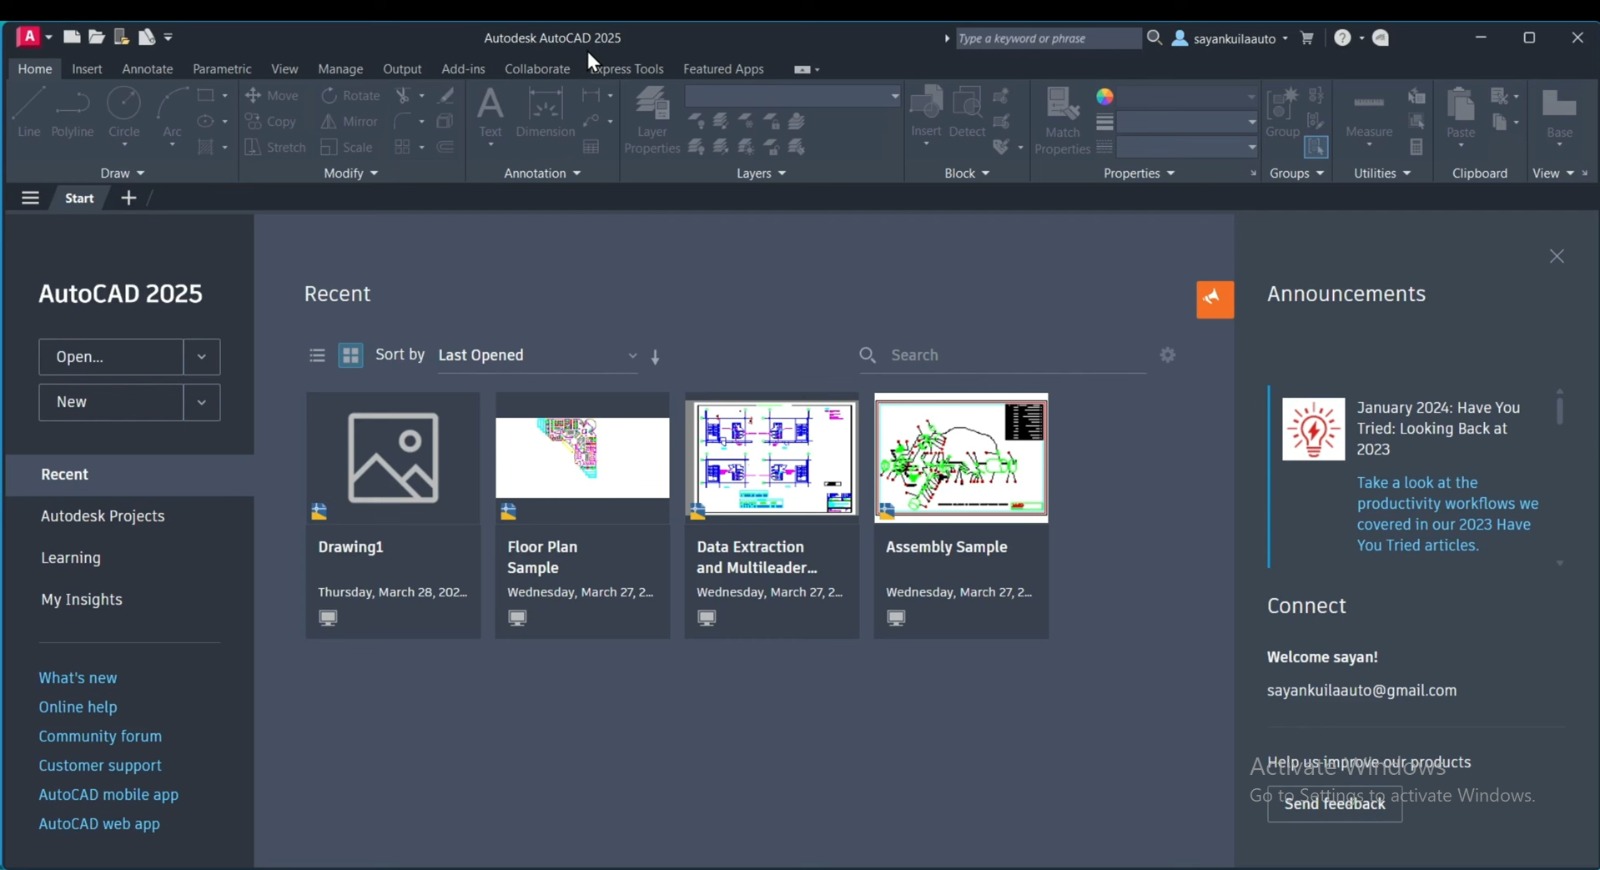This screenshot has width=1600, height=870.
Task: Click the Stretch tool
Action: click(x=275, y=147)
